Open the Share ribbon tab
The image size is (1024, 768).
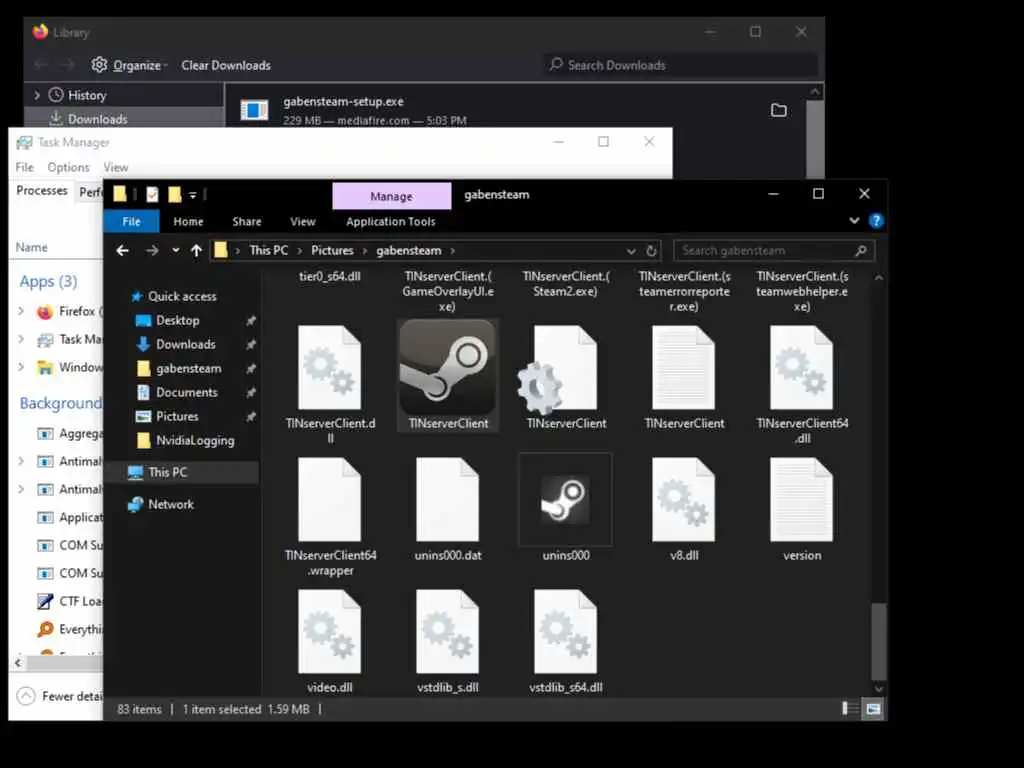click(x=246, y=221)
